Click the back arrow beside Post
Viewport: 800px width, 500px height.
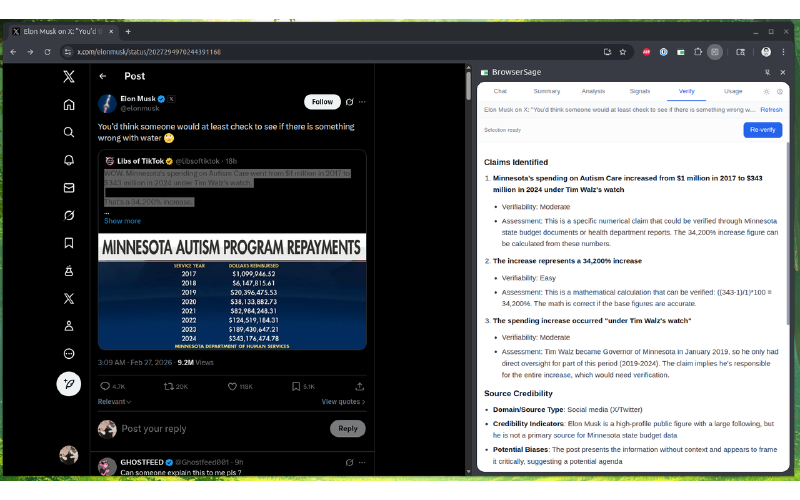(x=102, y=76)
